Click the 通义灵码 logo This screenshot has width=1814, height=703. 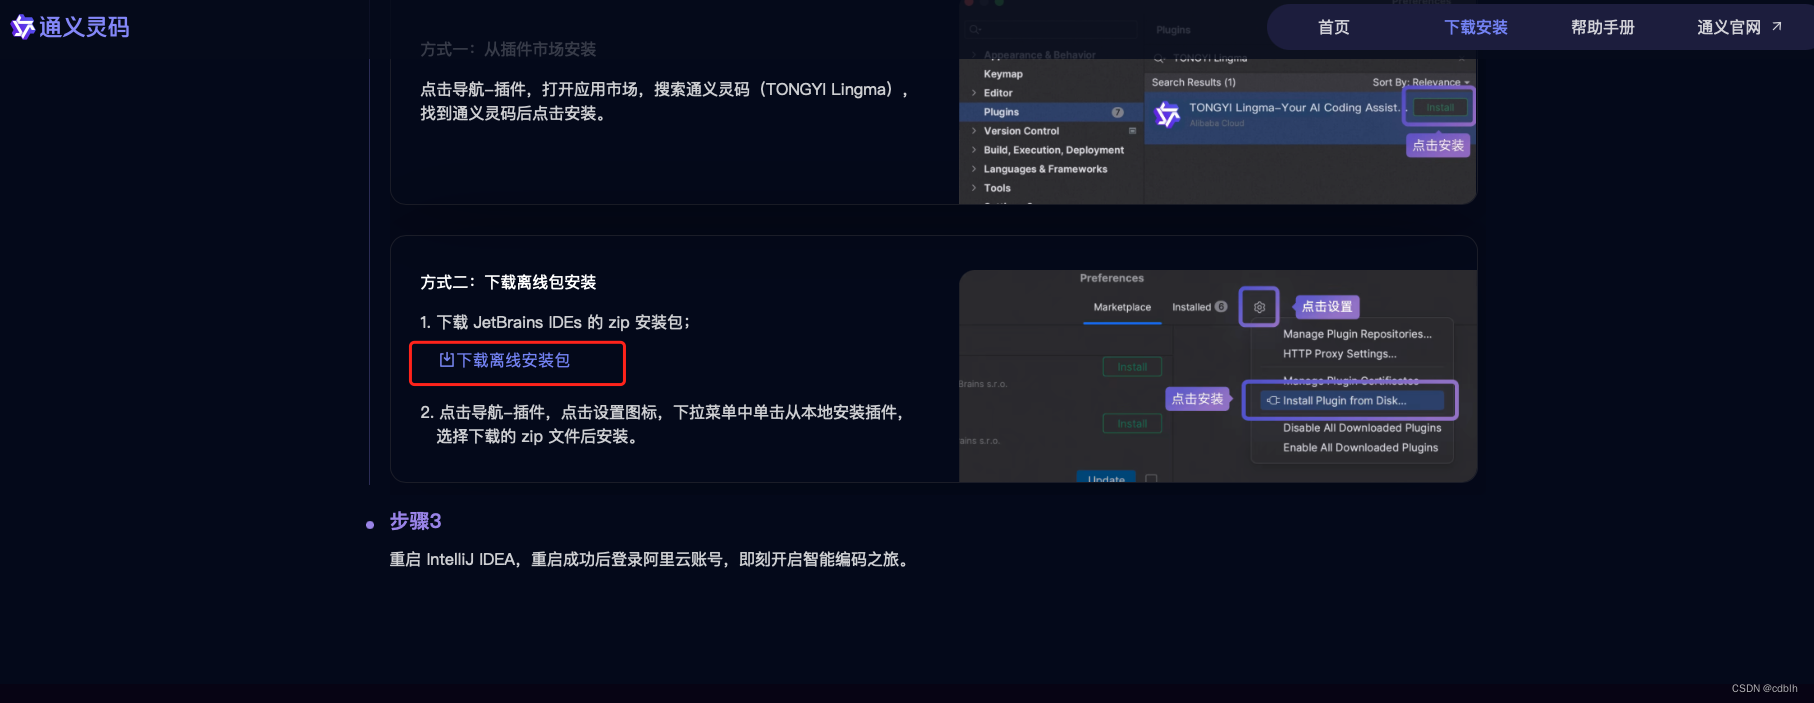click(70, 27)
